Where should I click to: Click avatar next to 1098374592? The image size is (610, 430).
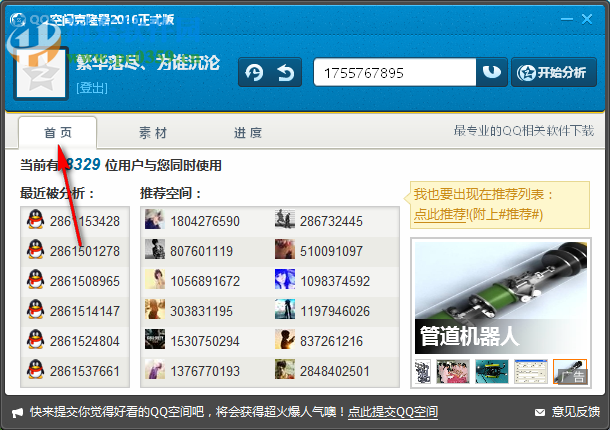(x=285, y=279)
